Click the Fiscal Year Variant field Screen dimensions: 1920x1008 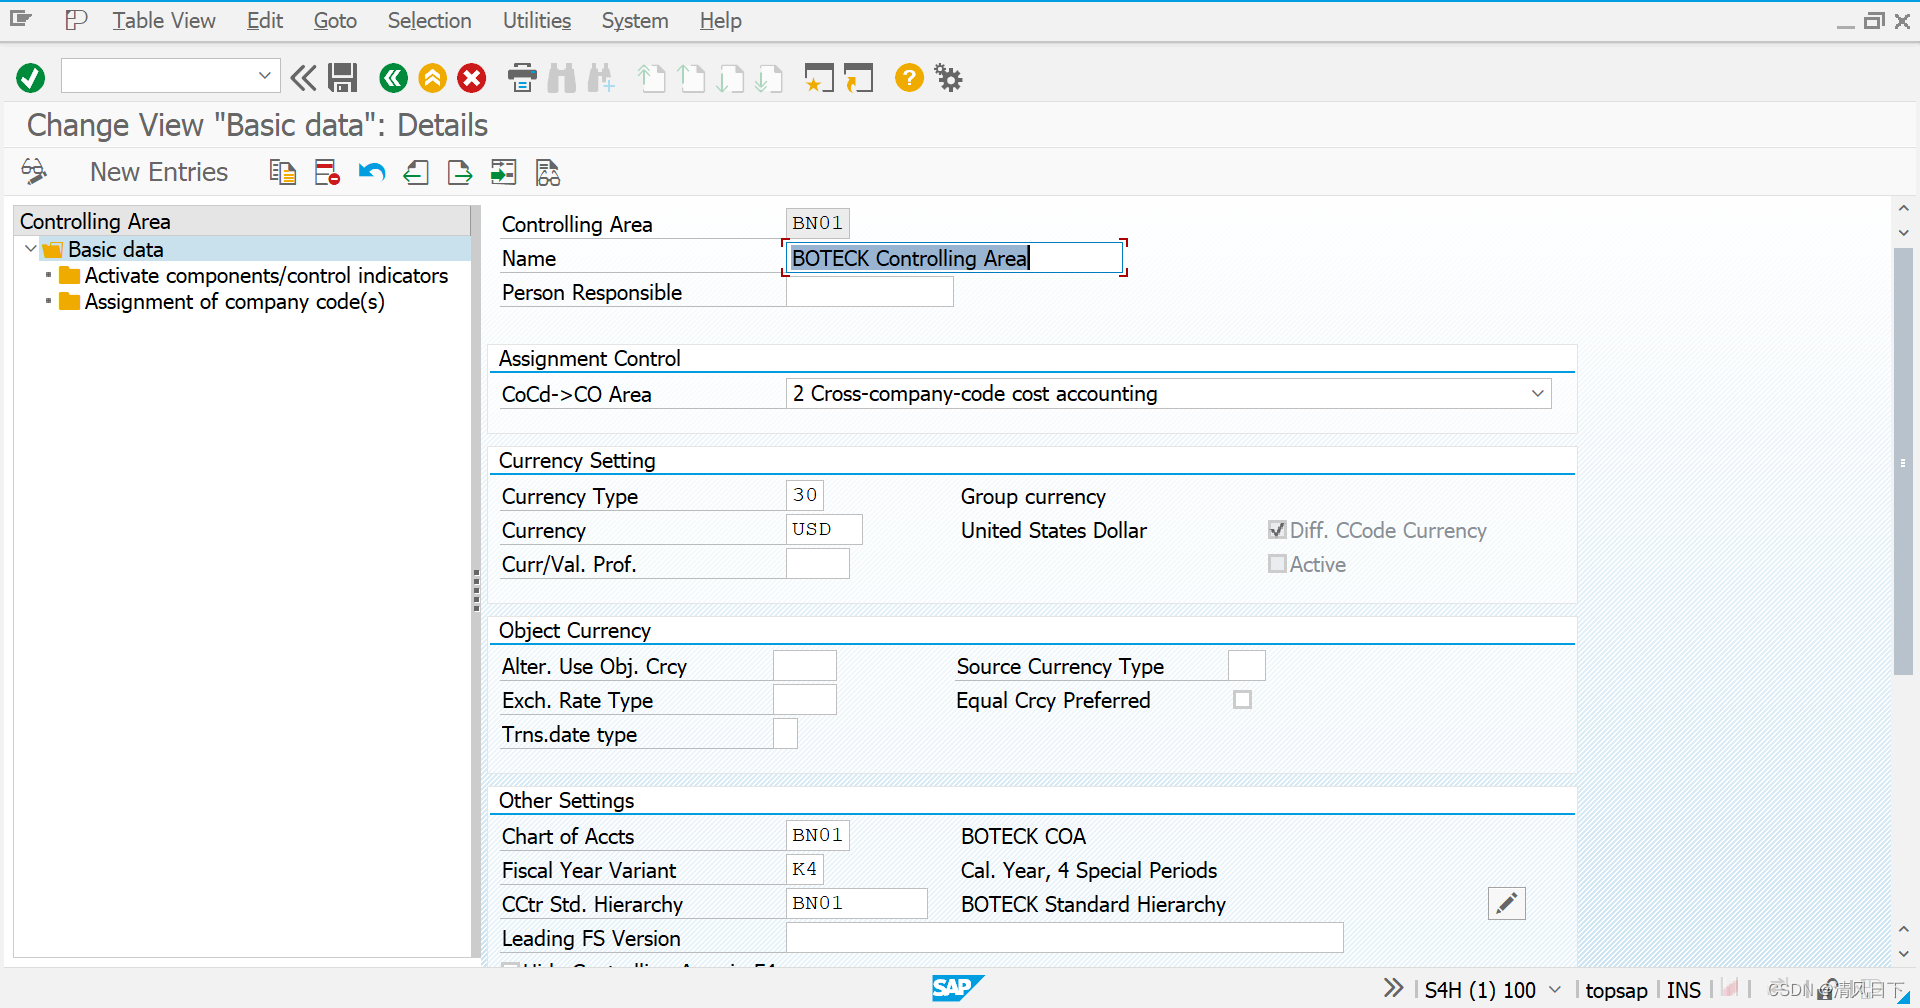coord(805,869)
